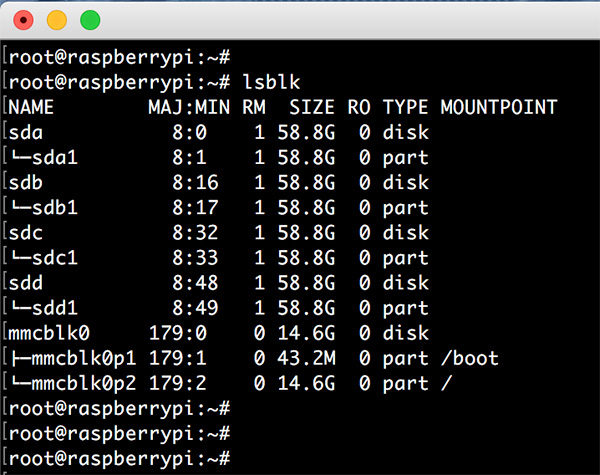The image size is (600, 475).
Task: Click the last root@raspberrypi prompt line
Action: 115,458
